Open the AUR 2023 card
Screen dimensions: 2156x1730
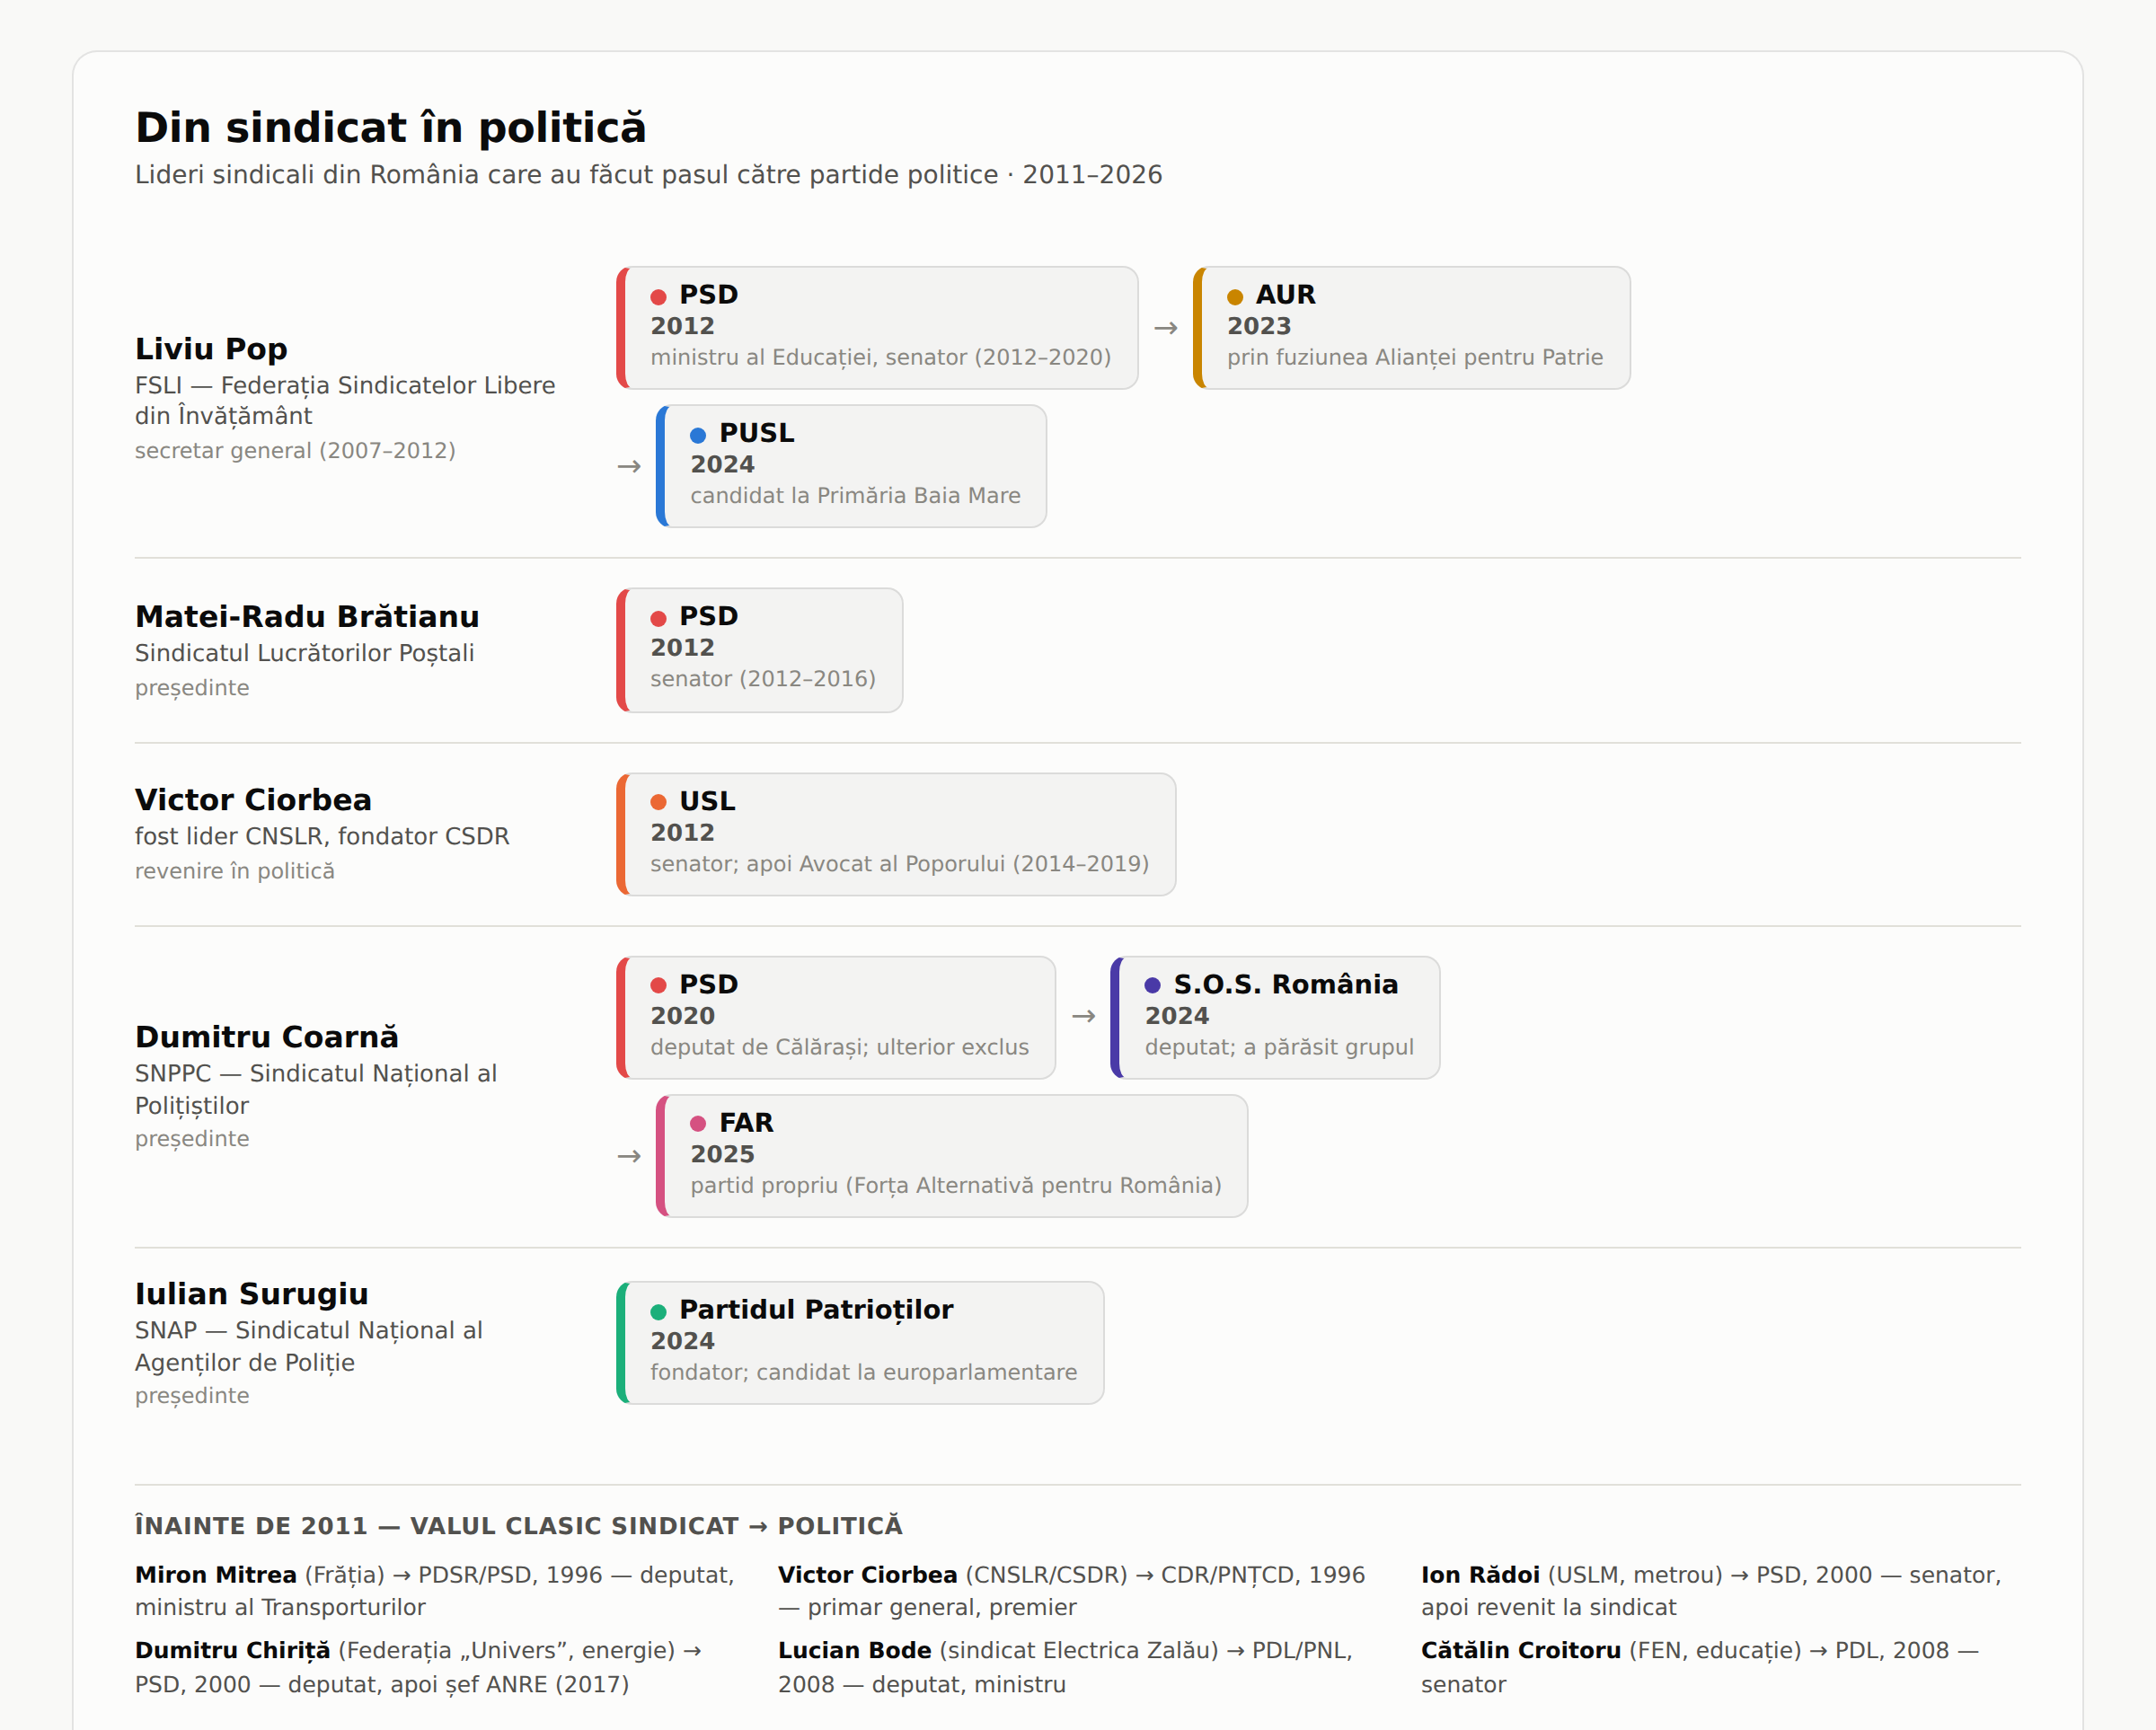[x=1412, y=328]
